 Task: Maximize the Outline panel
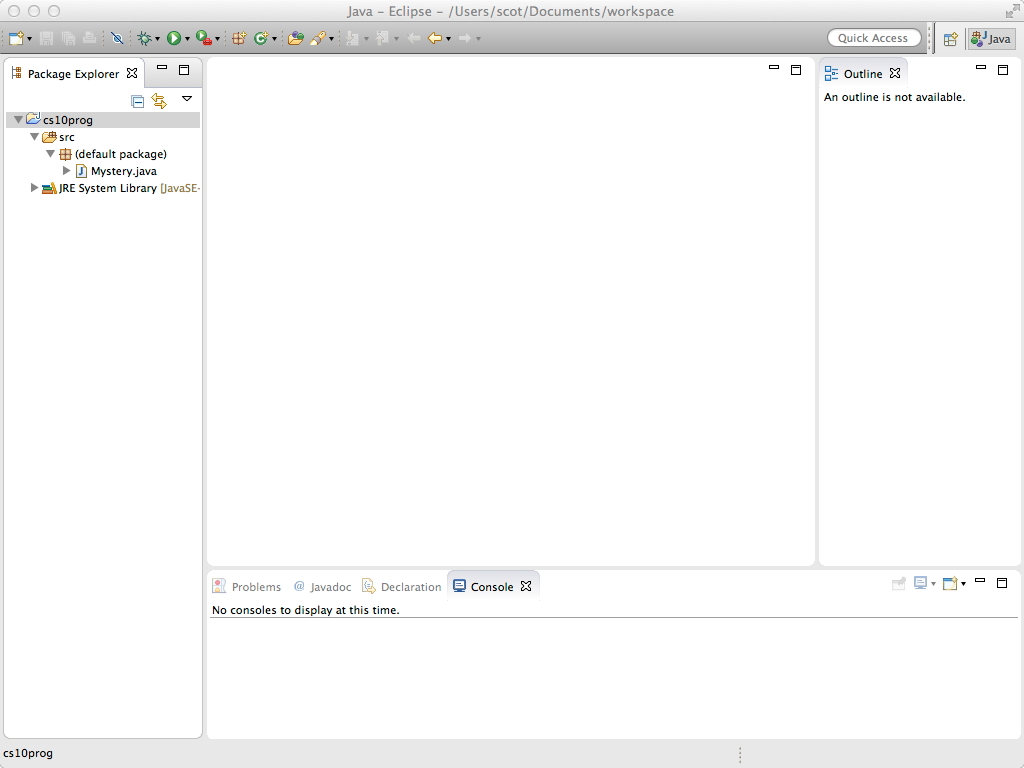(x=1003, y=70)
